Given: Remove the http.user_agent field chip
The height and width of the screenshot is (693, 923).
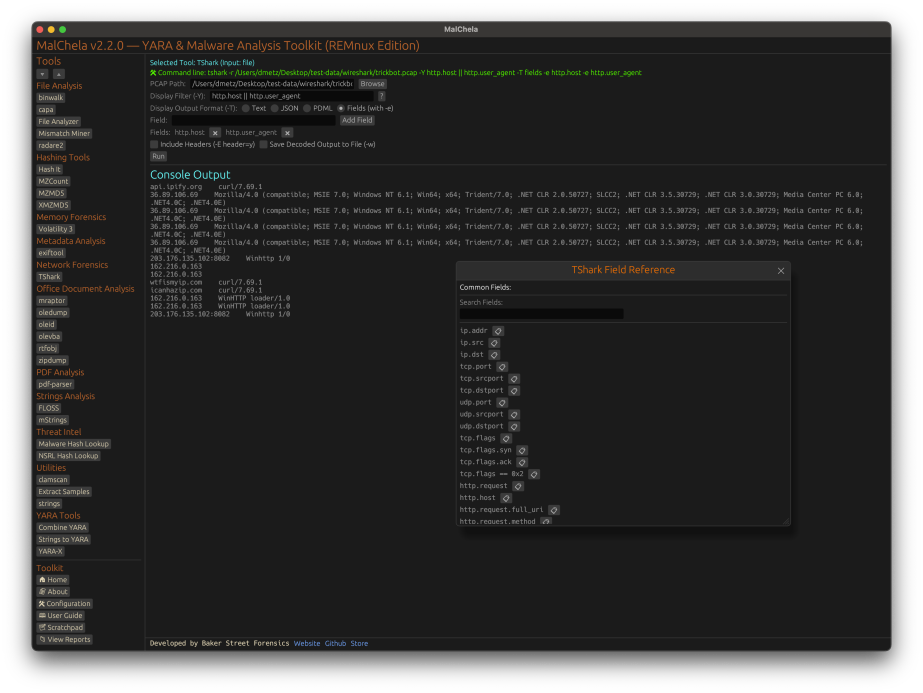Looking at the screenshot, I should point(287,132).
